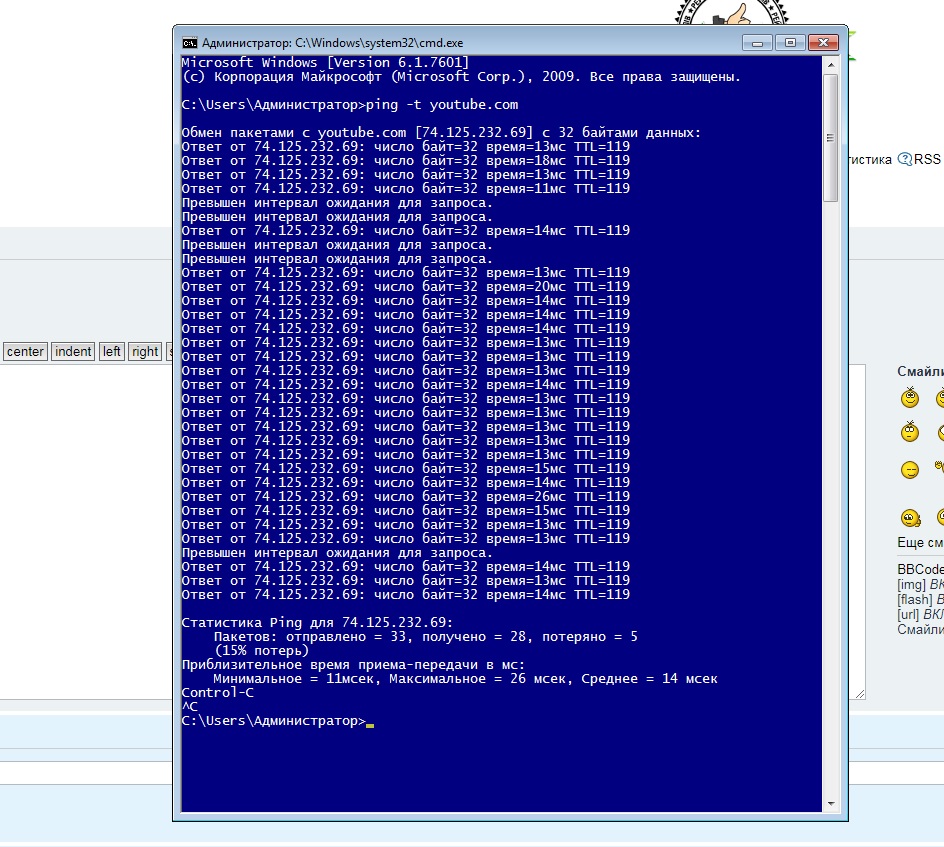
Task: Apply the right align BBCode button
Action: coord(144,352)
